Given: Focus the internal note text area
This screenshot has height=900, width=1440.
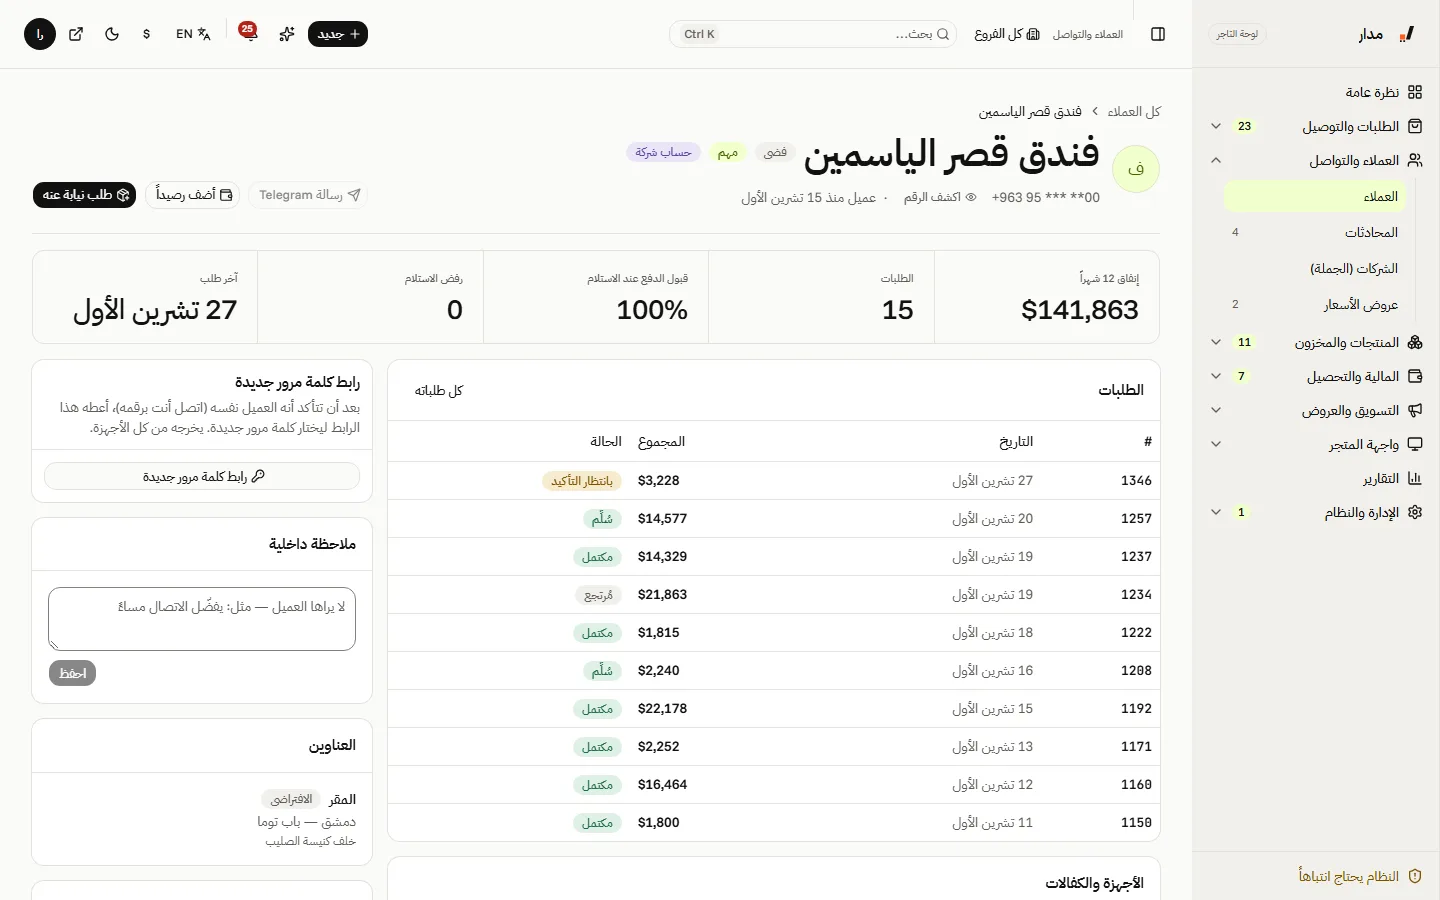Looking at the screenshot, I should [202, 619].
